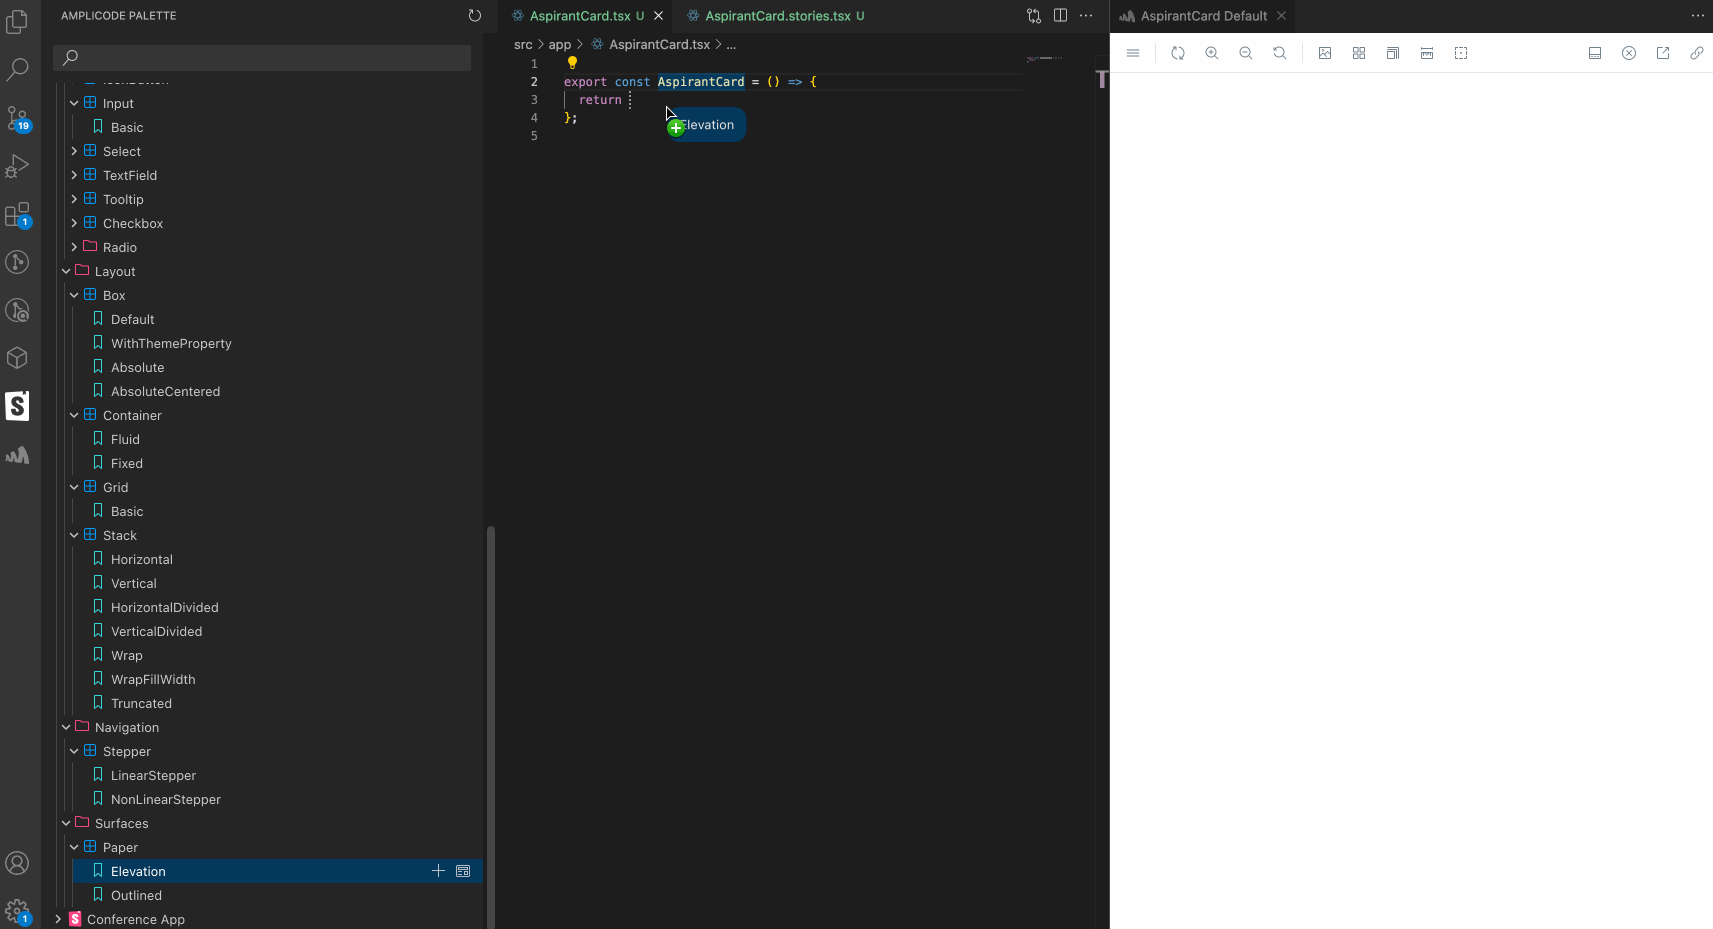Expand the Select tree node
The width and height of the screenshot is (1713, 929).
tap(74, 151)
